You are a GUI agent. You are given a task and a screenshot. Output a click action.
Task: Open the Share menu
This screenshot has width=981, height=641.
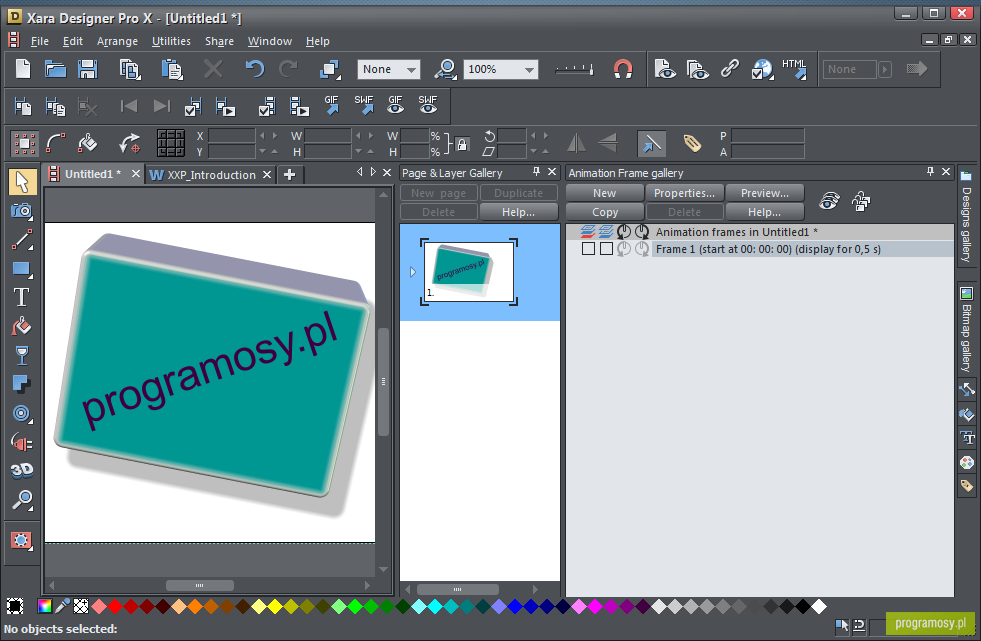click(x=219, y=41)
